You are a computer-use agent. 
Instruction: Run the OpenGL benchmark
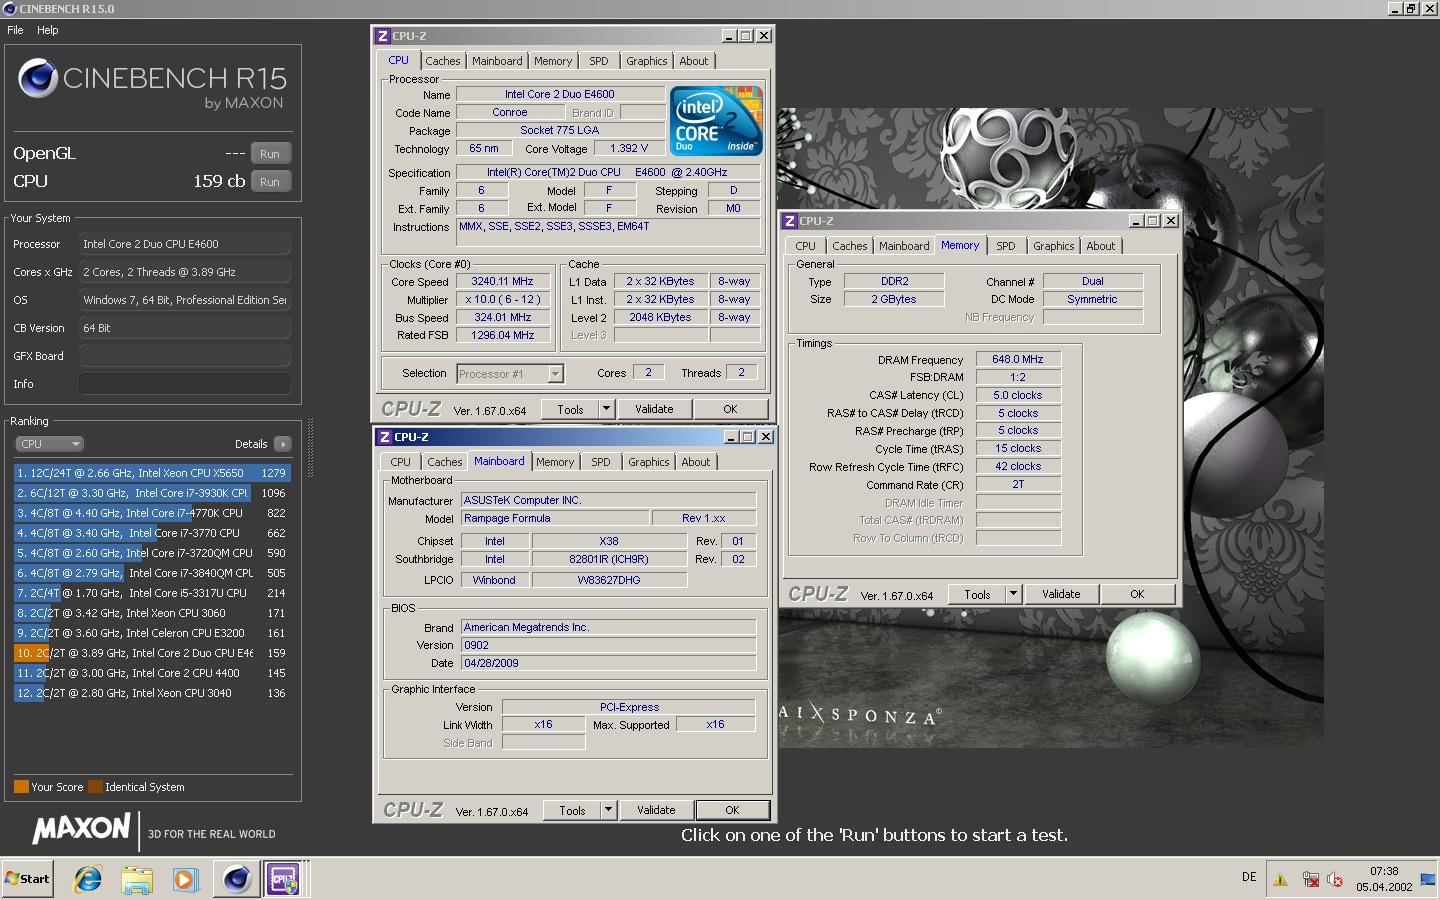270,154
